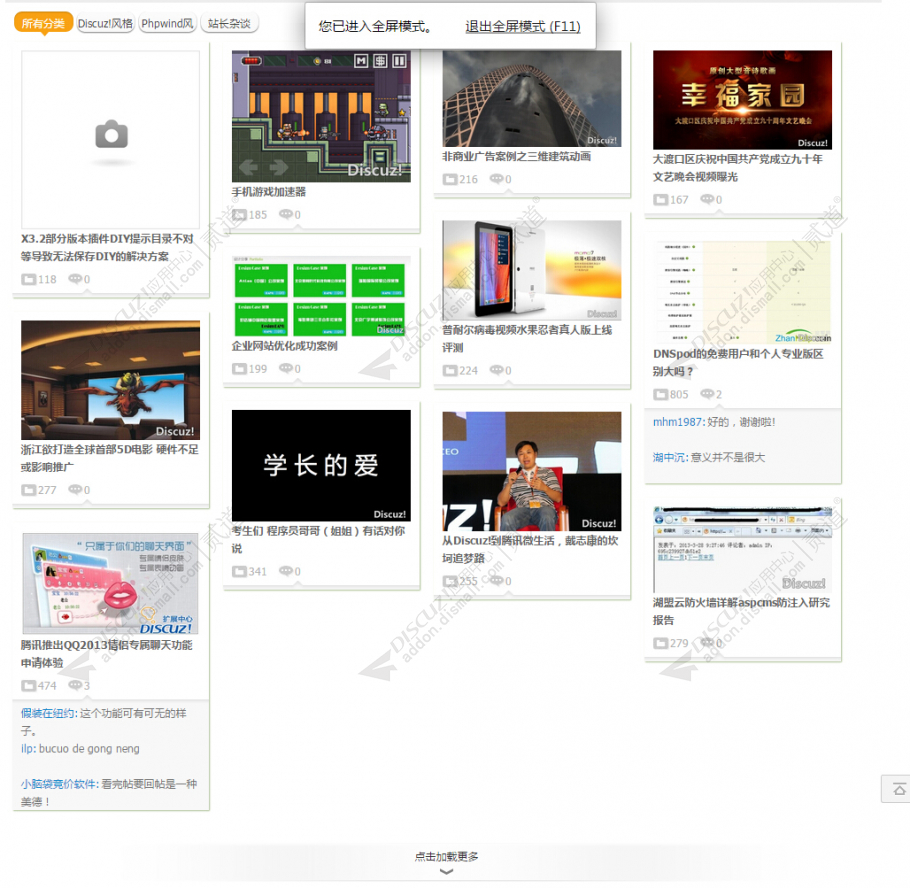
Task: Click view count icon beside 185
Action: click(x=239, y=215)
